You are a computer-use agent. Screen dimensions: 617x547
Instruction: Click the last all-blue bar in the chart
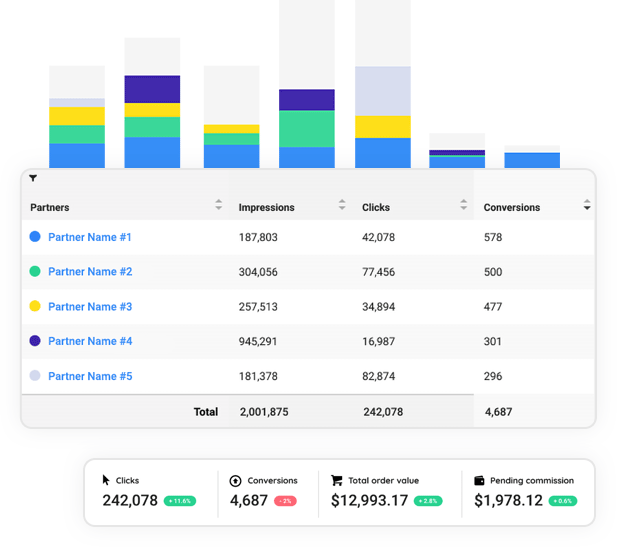click(x=532, y=160)
